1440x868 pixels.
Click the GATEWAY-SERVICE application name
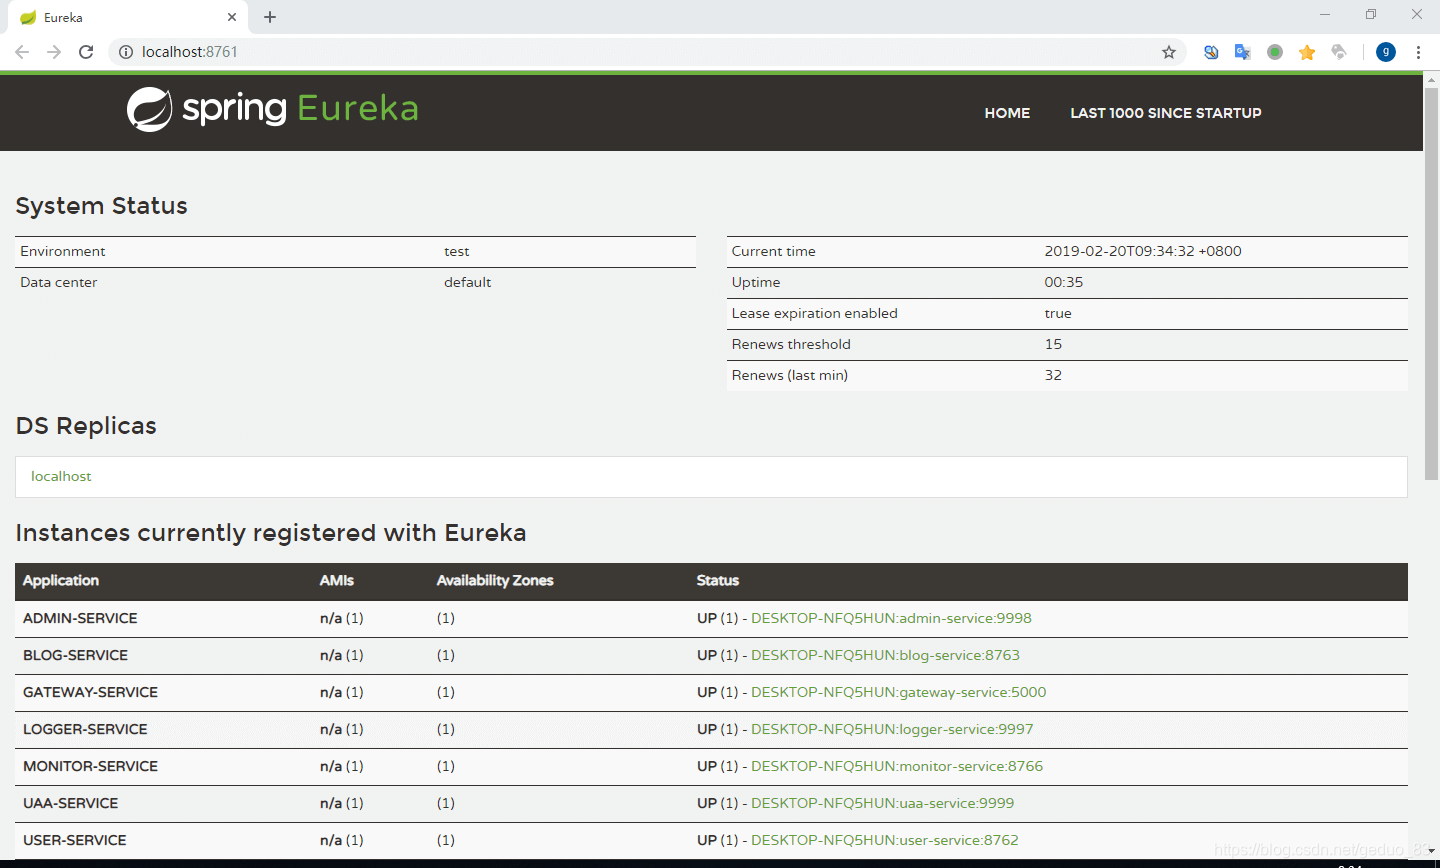click(x=90, y=692)
